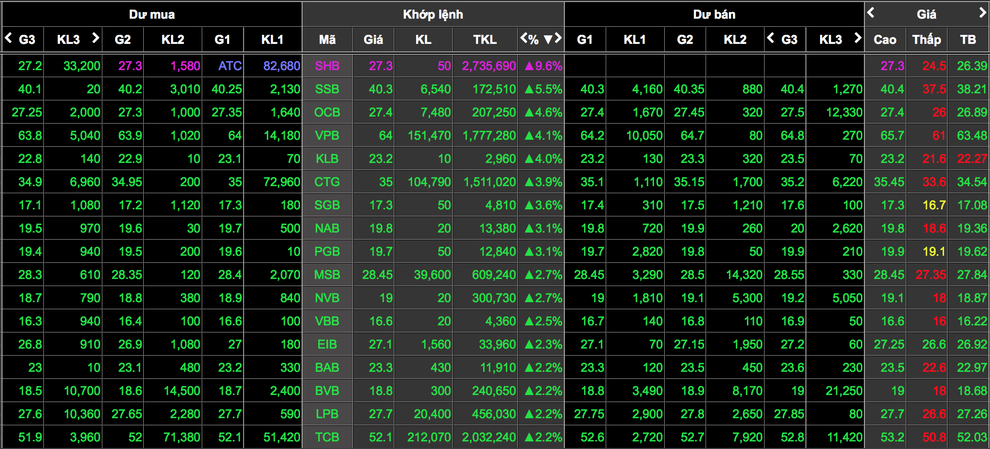Image resolution: width=990 pixels, height=449 pixels.
Task: Click the right arrow after KL3 in Dư mua
Action: [95, 38]
